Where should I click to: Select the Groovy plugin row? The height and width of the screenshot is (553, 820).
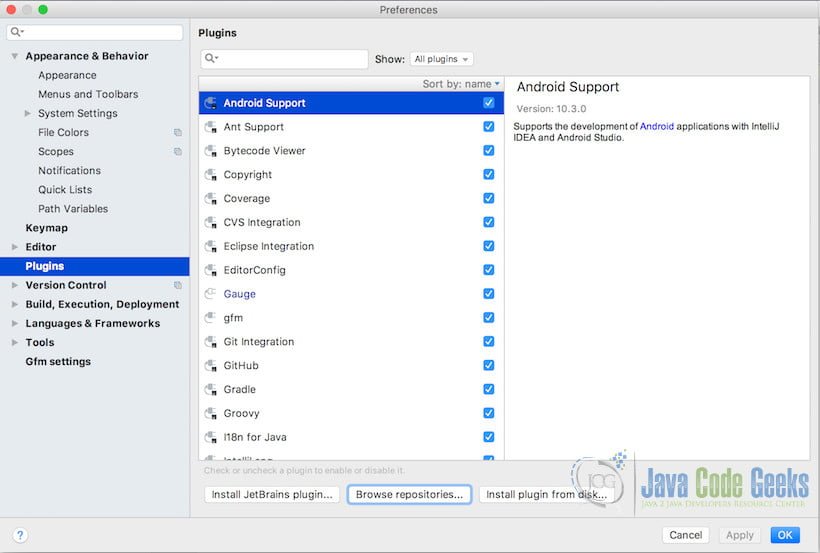click(x=351, y=413)
